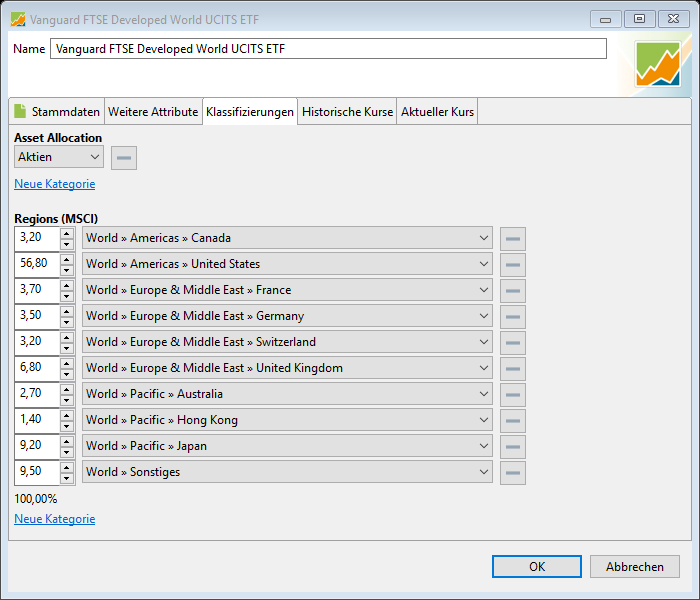Remove the Hong Kong region row

pyautogui.click(x=512, y=421)
